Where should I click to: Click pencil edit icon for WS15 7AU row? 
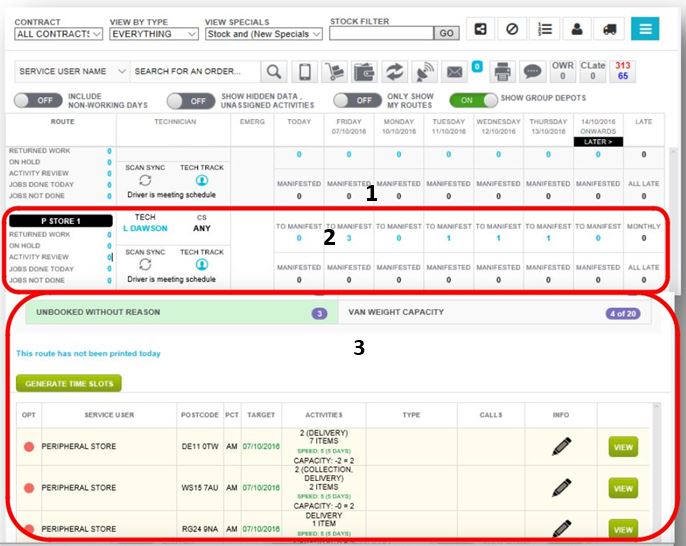point(561,488)
